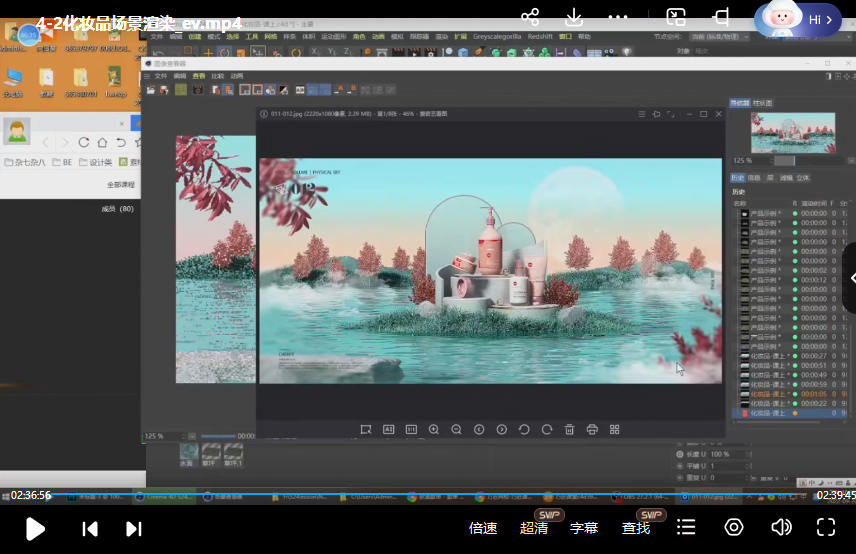Skip to the next video
This screenshot has height=554, width=856.
coord(133,529)
